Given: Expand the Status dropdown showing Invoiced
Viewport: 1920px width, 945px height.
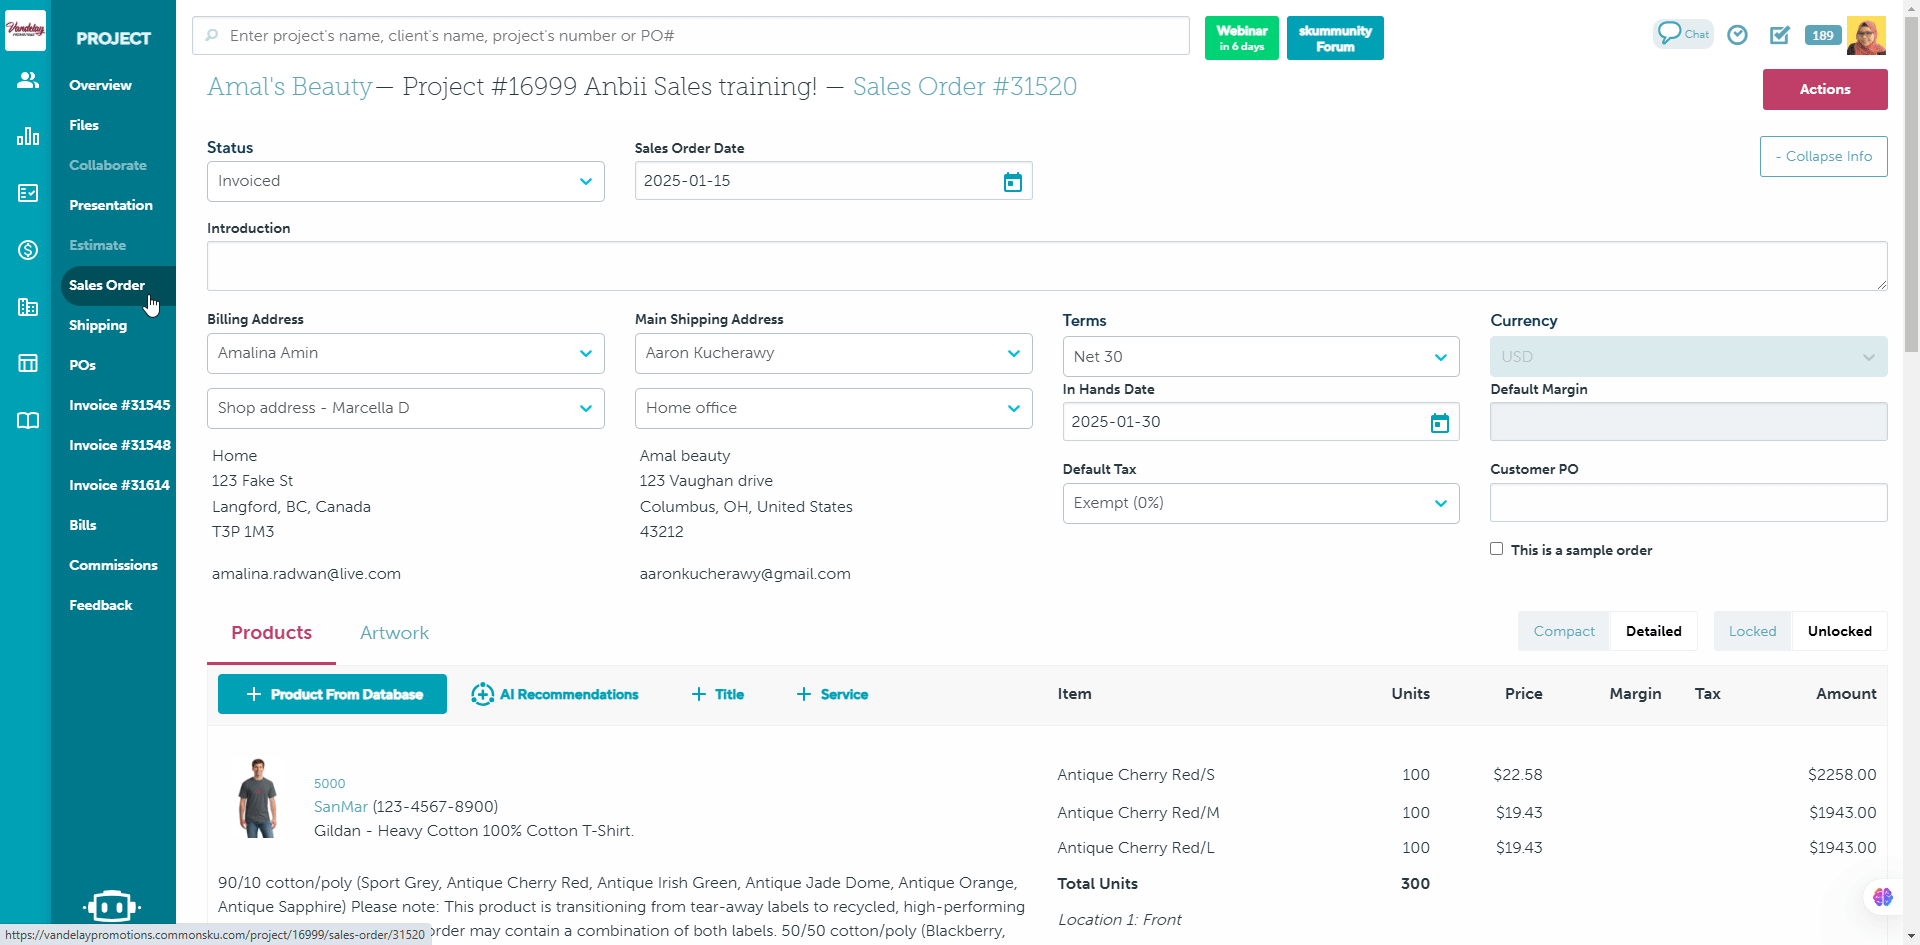Looking at the screenshot, I should 405,181.
